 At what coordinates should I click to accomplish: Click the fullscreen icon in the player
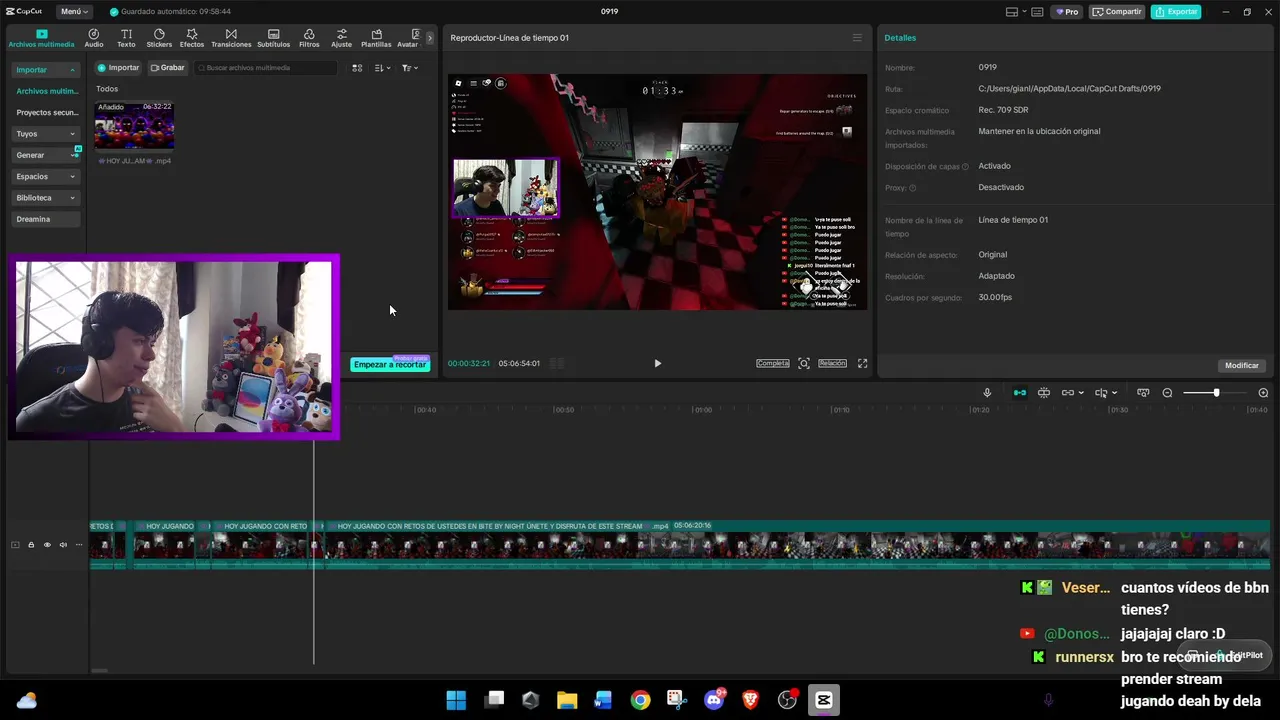pos(862,363)
